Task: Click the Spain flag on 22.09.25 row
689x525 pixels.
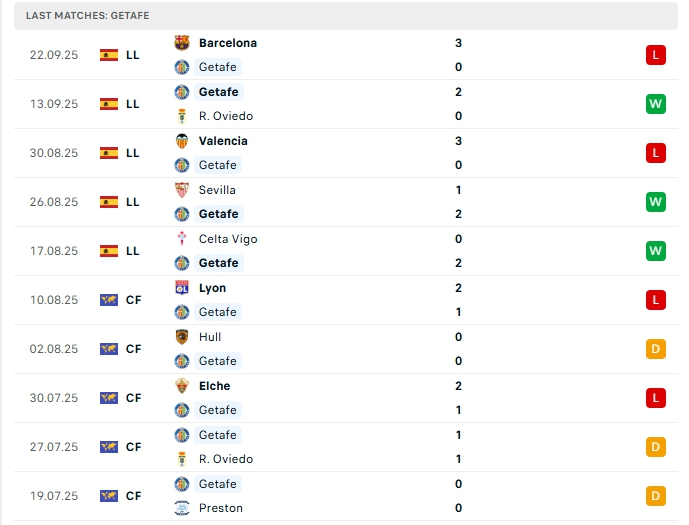Action: [109, 55]
